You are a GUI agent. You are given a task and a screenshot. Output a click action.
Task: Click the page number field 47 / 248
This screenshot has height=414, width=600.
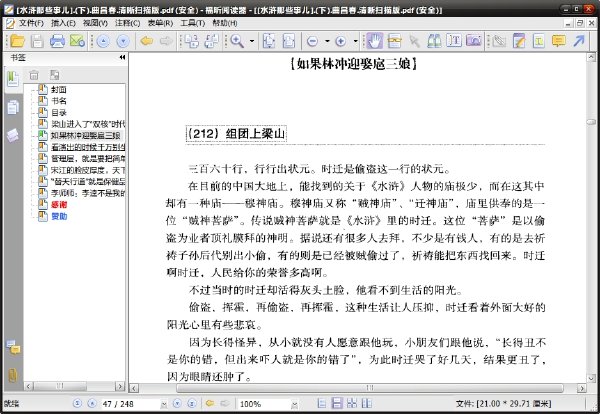click(x=130, y=404)
